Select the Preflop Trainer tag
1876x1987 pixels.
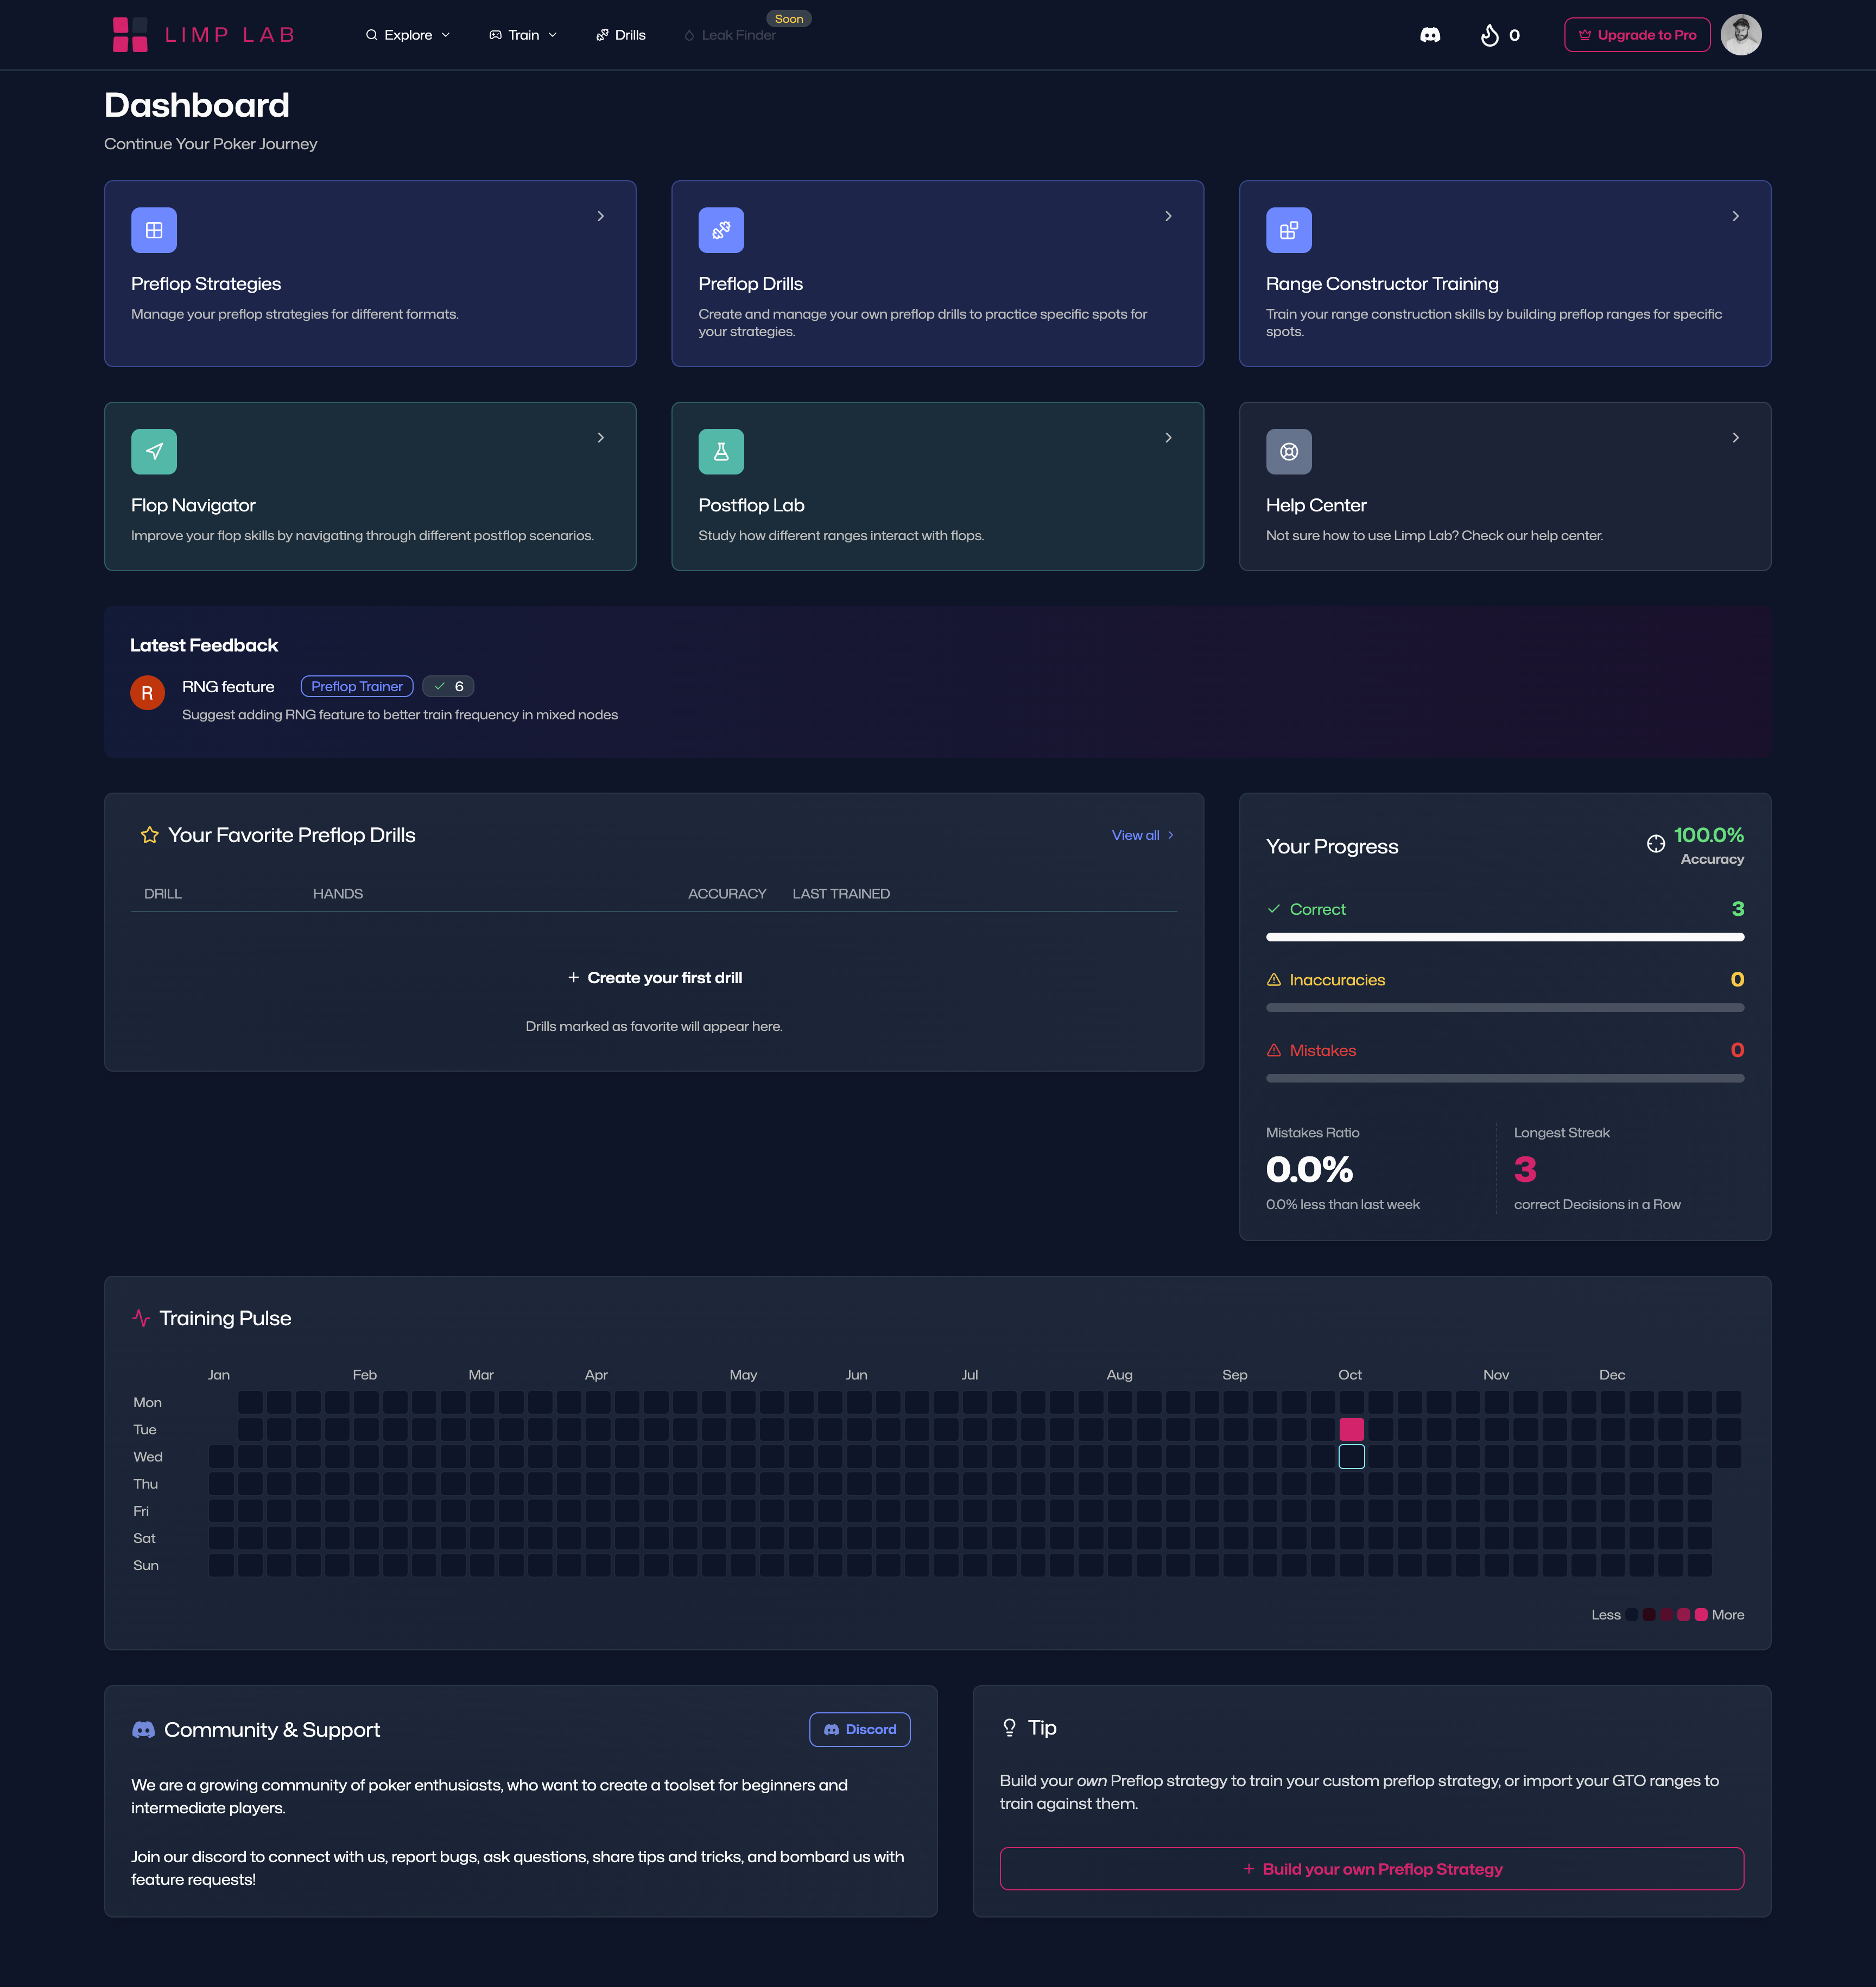tap(357, 686)
